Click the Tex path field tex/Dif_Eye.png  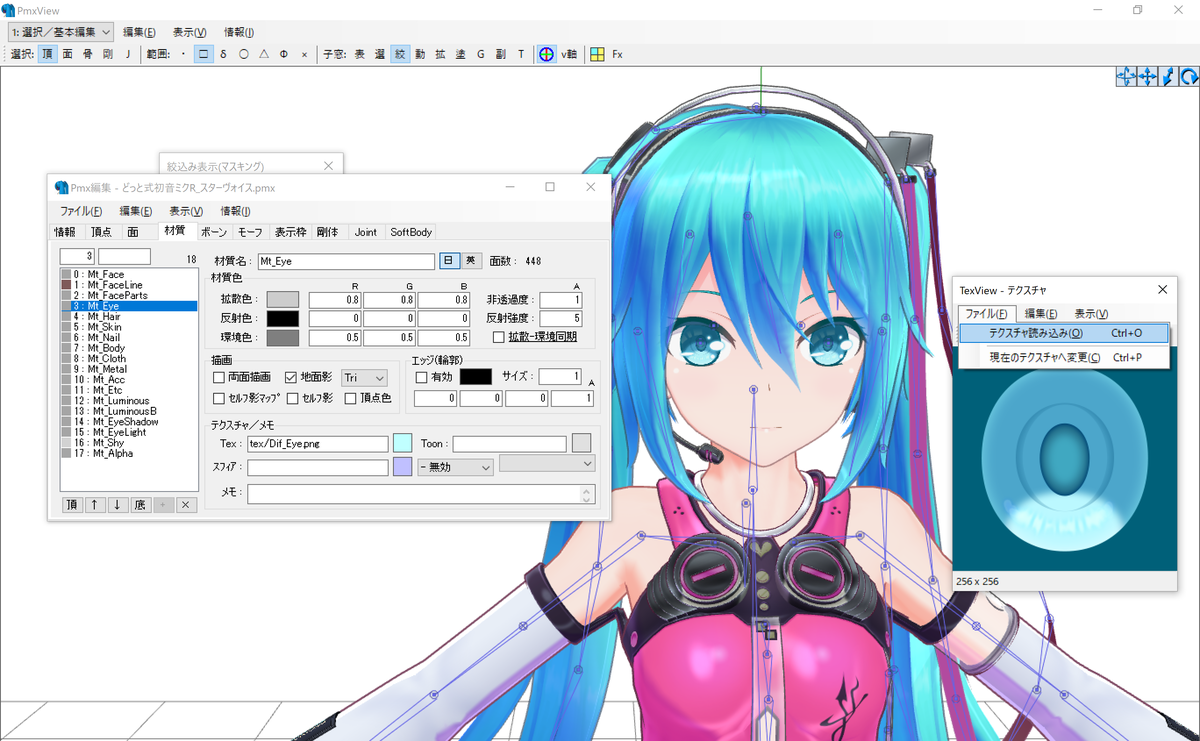point(317,443)
